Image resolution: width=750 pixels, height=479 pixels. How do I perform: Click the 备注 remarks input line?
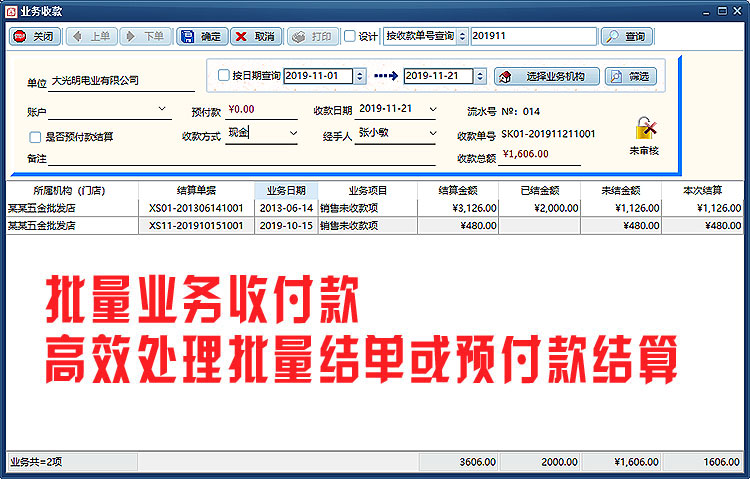click(x=242, y=158)
